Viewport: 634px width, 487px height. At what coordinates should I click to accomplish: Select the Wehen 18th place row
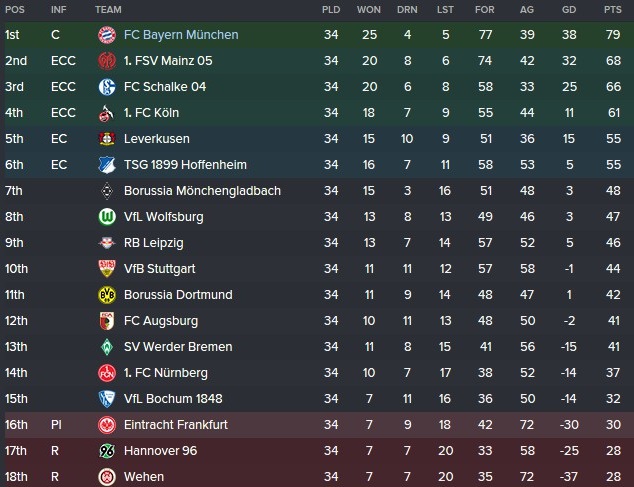click(x=317, y=476)
